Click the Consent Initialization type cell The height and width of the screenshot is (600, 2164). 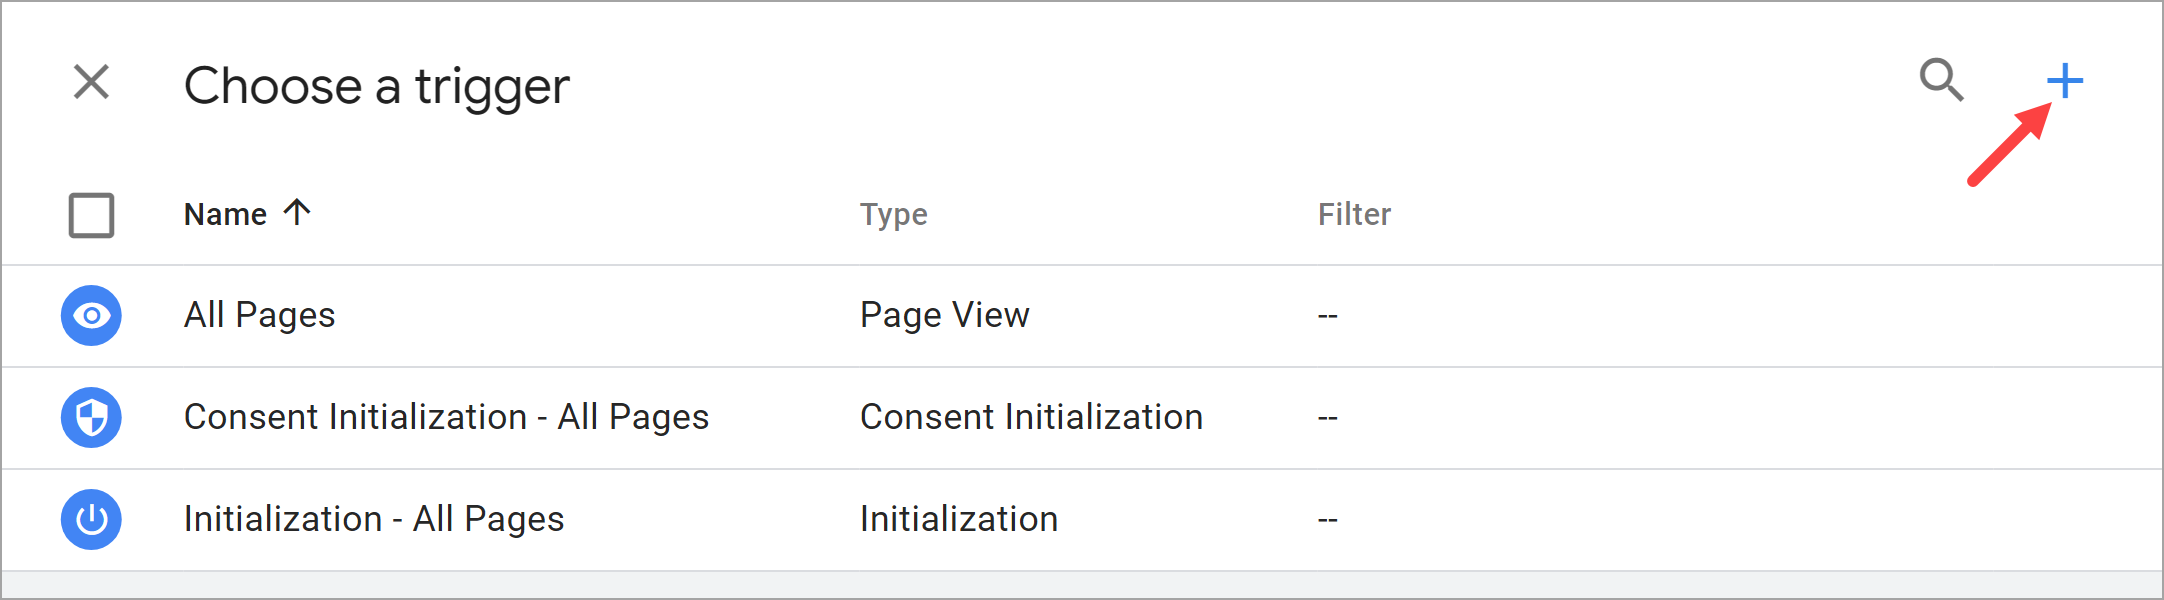click(1031, 418)
